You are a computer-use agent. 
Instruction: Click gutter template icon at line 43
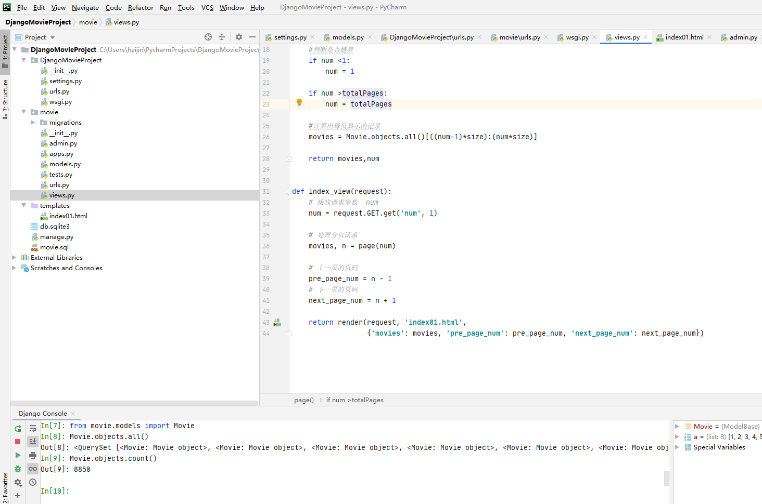[277, 322]
